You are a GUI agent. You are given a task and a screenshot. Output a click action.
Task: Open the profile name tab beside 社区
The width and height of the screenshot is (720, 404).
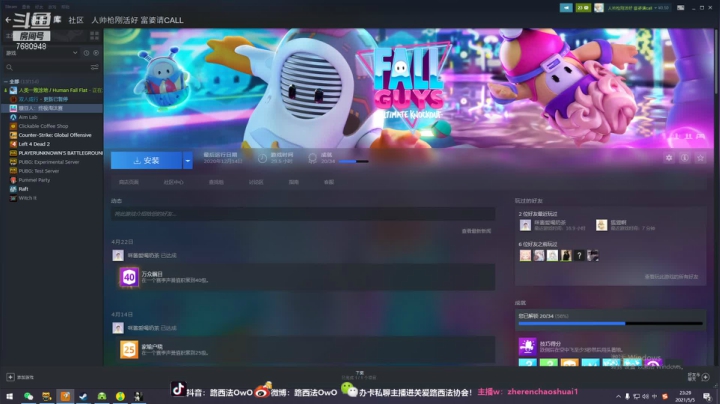coord(137,20)
